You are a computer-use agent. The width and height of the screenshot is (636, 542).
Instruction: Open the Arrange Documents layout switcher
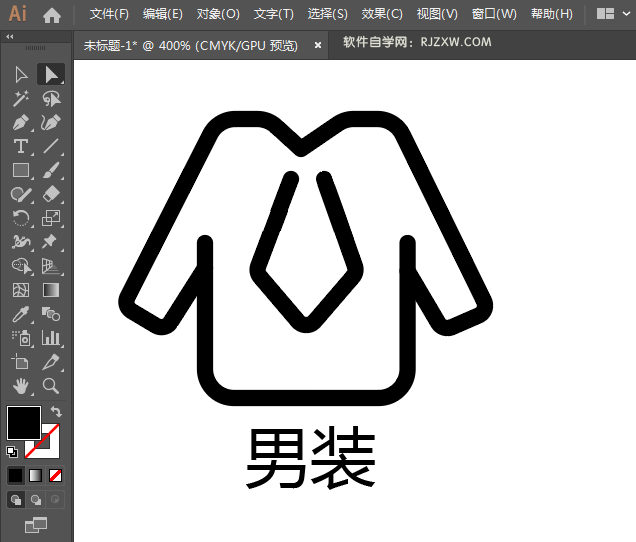605,14
